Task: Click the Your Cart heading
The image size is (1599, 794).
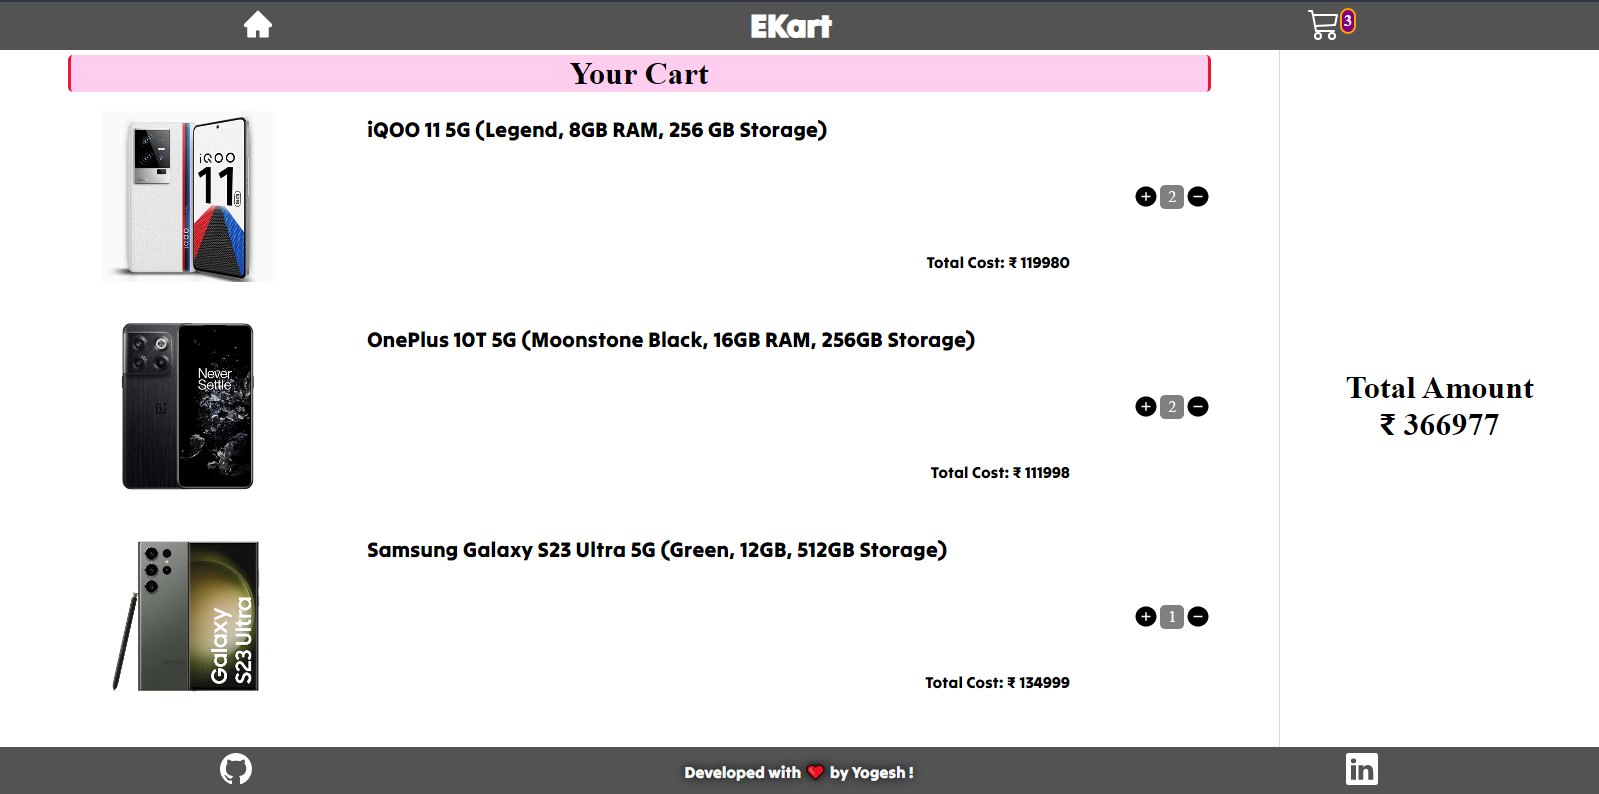Action: 639,74
